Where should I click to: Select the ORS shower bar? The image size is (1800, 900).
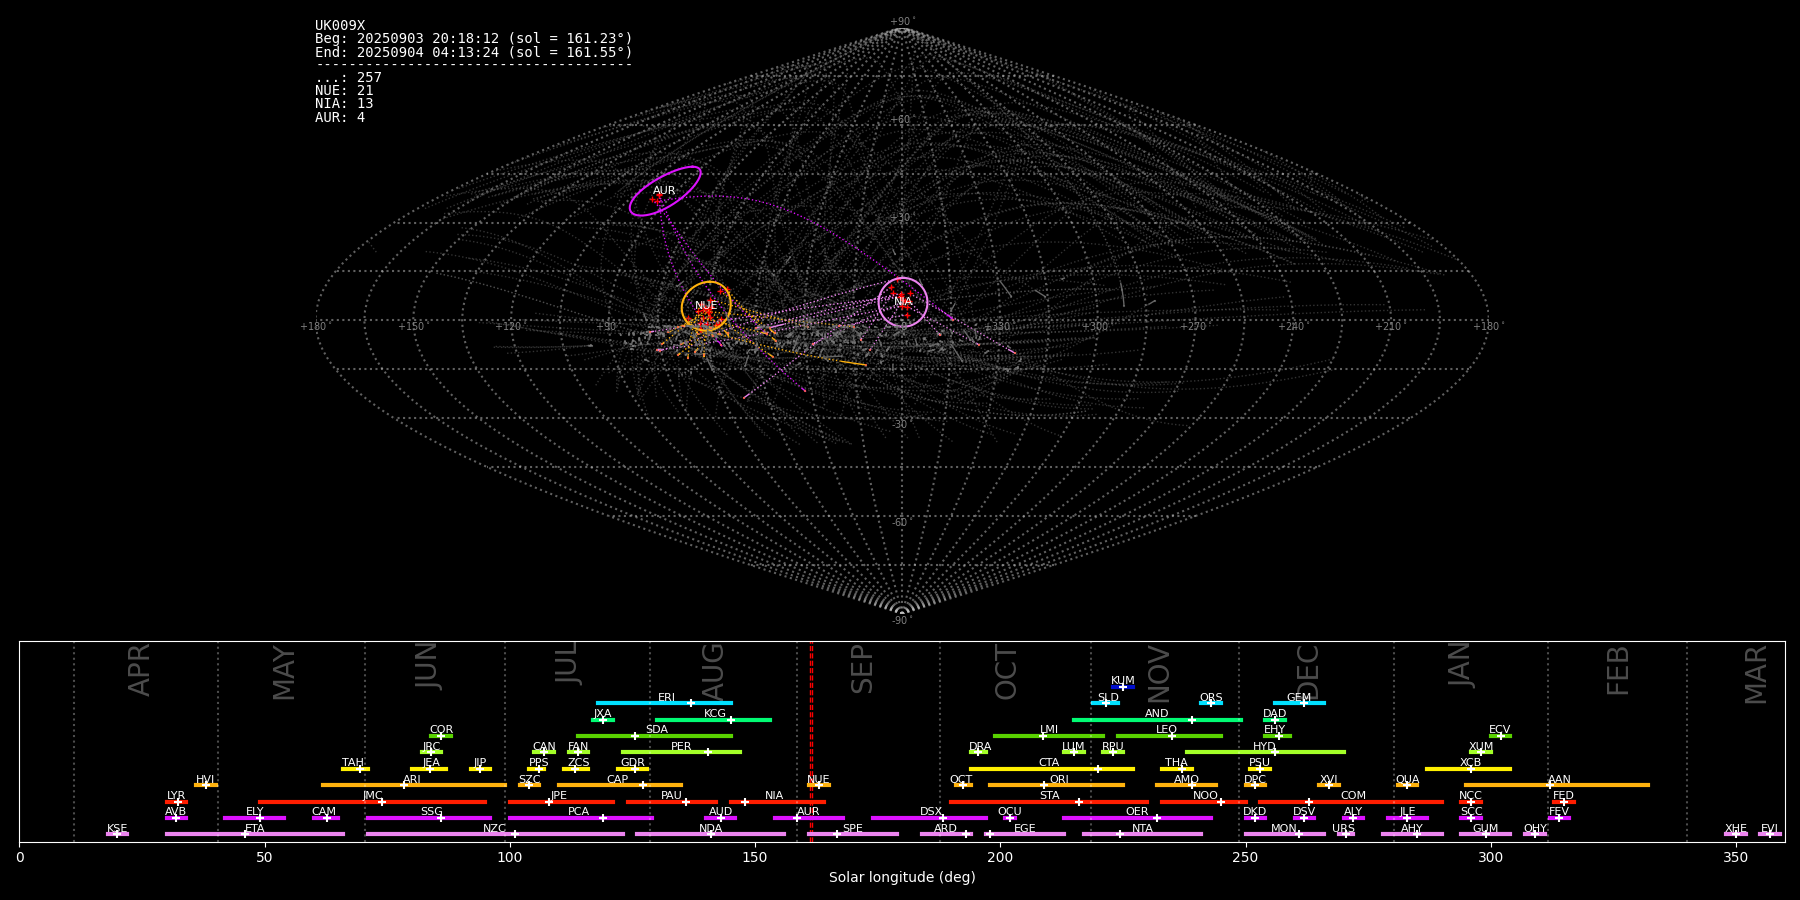pos(1211,703)
